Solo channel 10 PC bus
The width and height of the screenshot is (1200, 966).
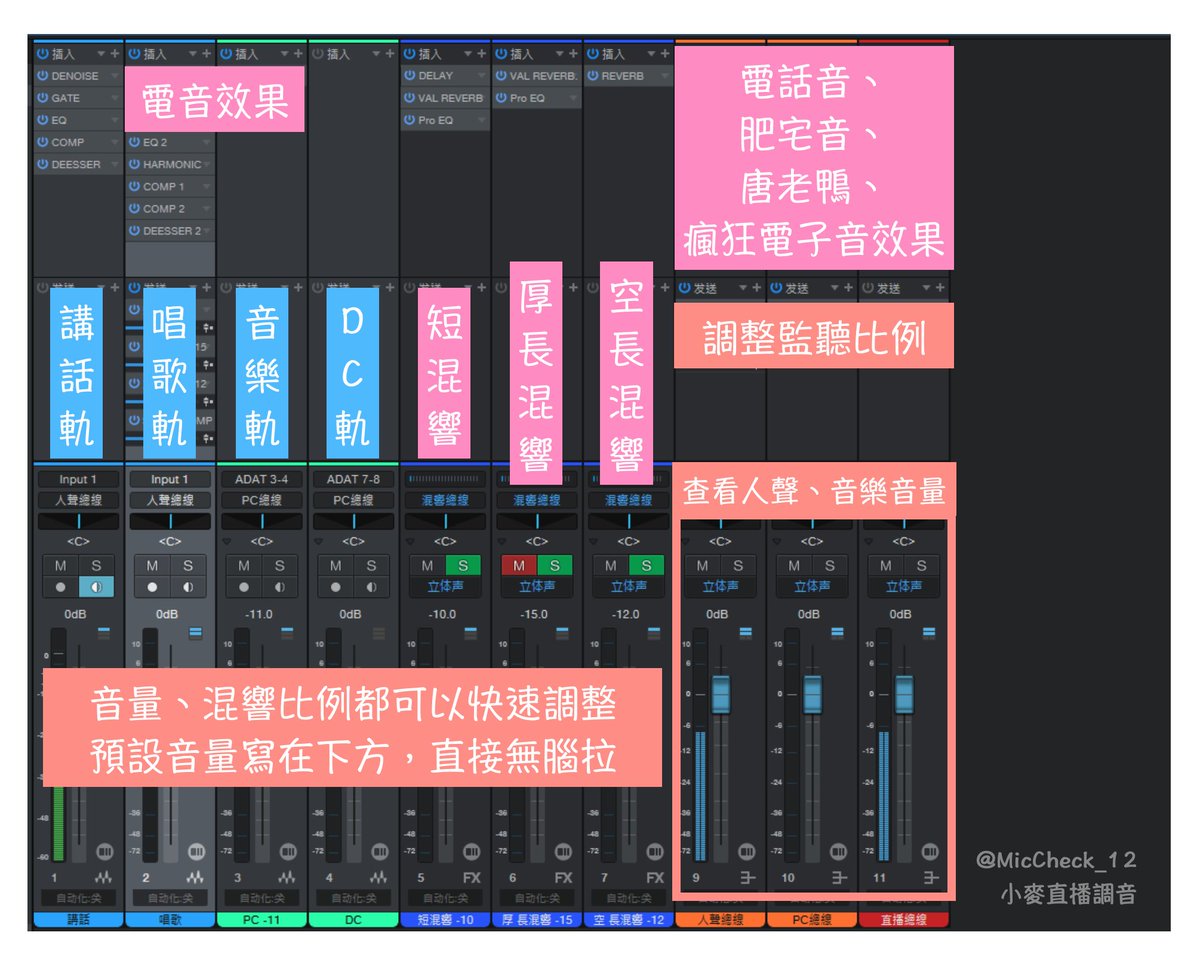coord(831,565)
